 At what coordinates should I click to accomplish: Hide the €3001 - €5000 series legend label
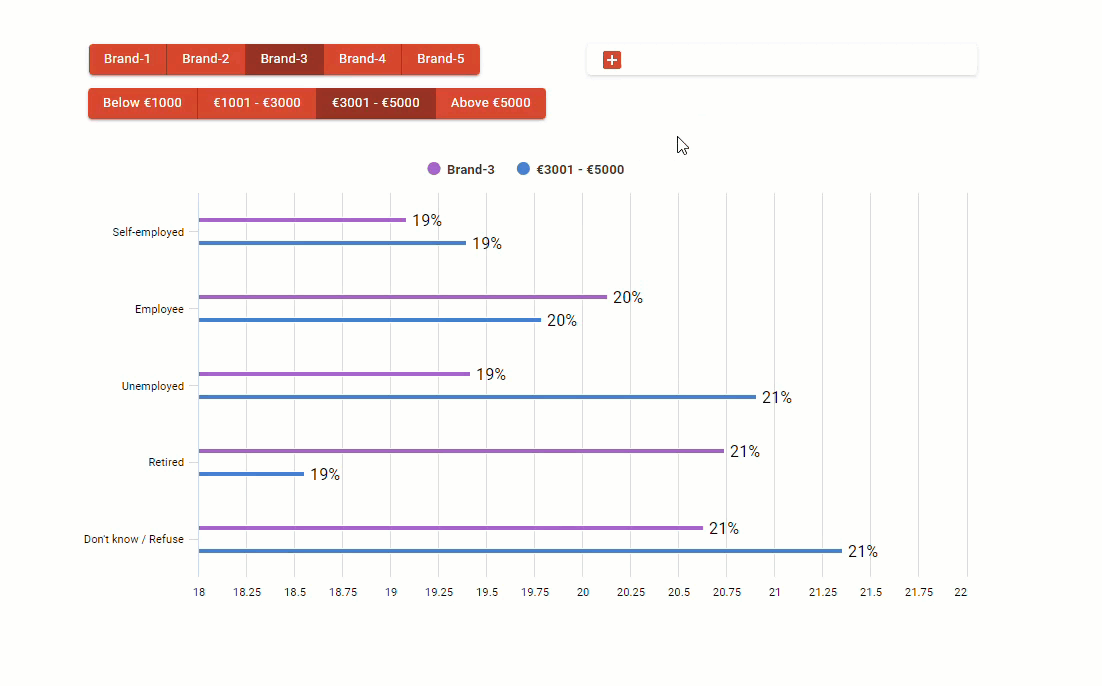[x=580, y=170]
